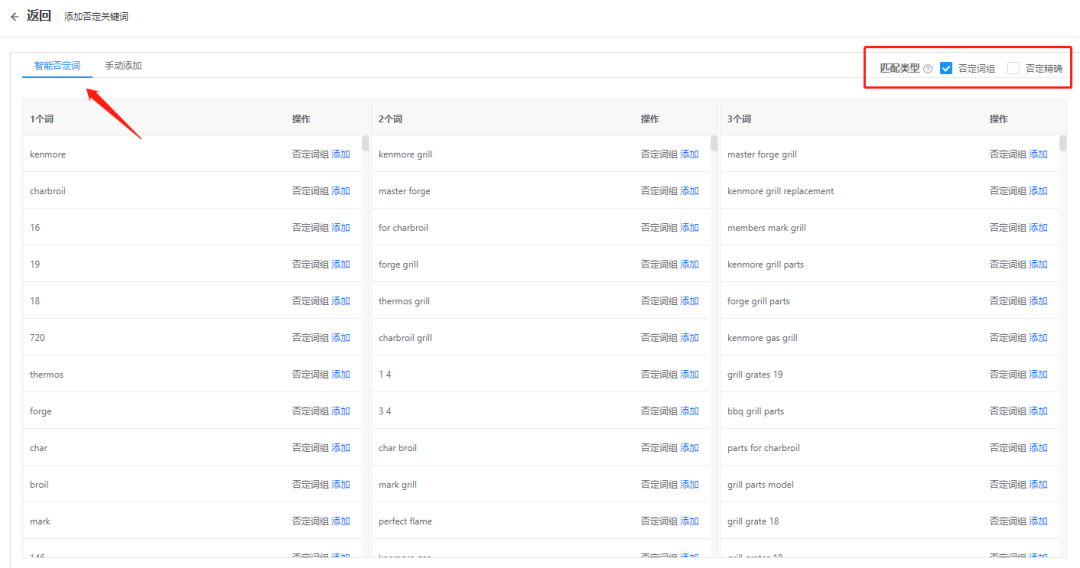Screen dimensions: 1080x568
Task: Click 添加 in the '18' row
Action: pos(340,301)
